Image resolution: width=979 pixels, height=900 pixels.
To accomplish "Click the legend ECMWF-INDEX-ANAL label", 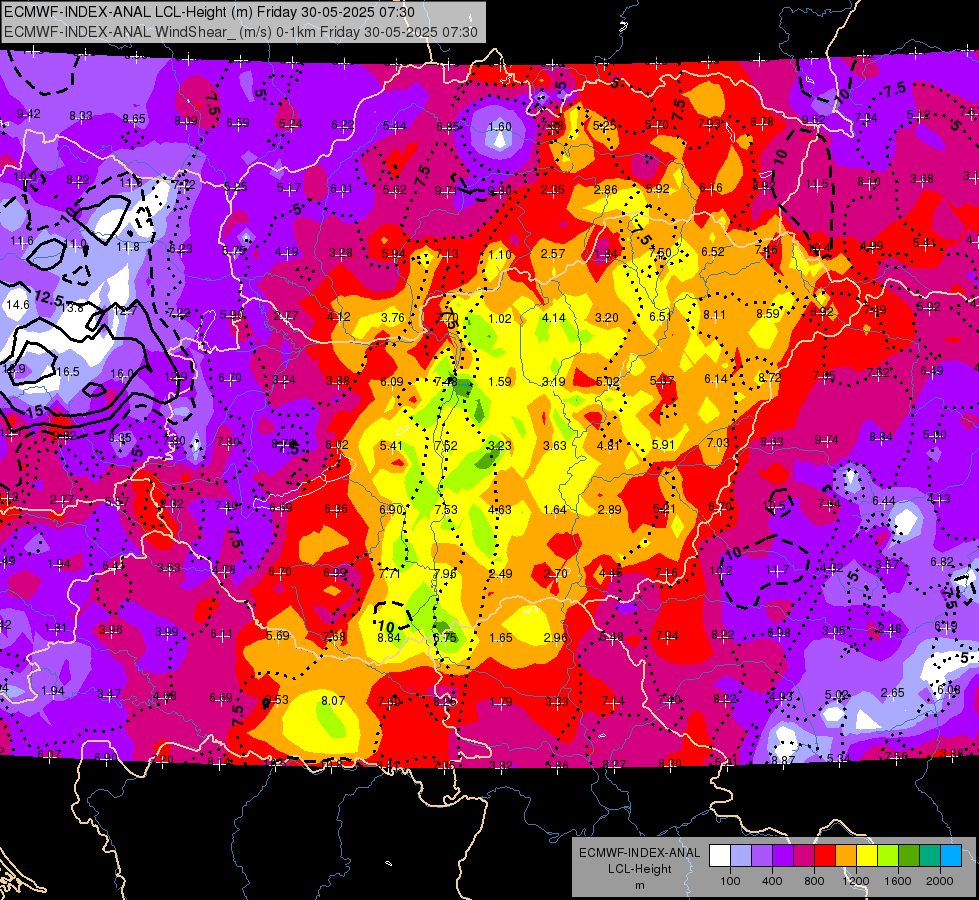I will click(639, 853).
